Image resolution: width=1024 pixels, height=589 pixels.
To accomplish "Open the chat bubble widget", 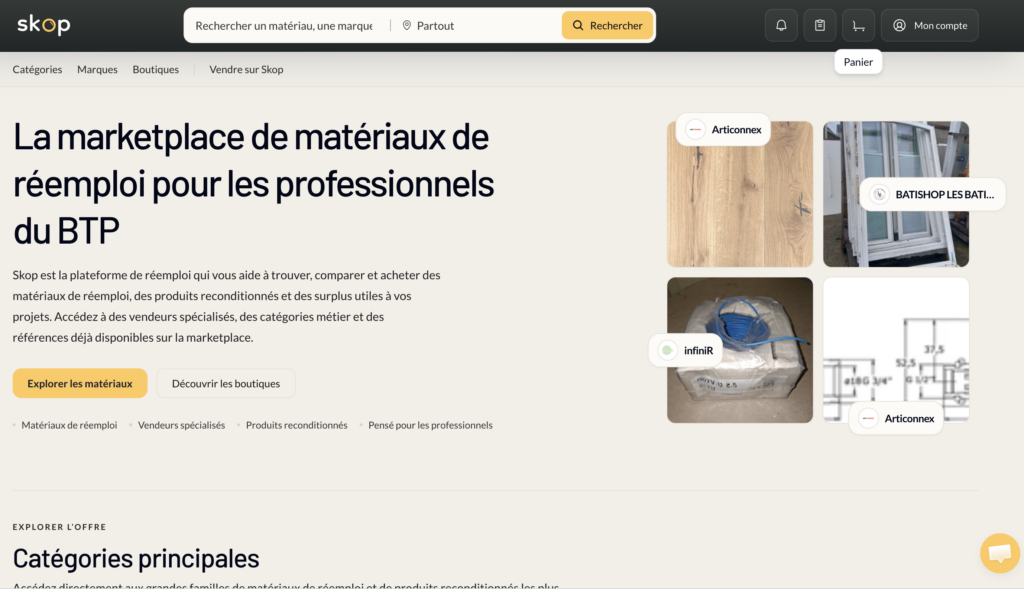I will click(x=1000, y=553).
